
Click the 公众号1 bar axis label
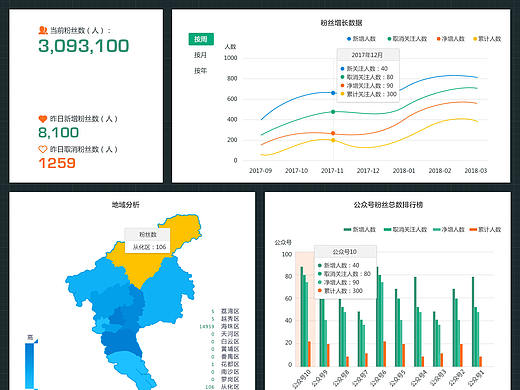pyautogui.click(x=476, y=379)
